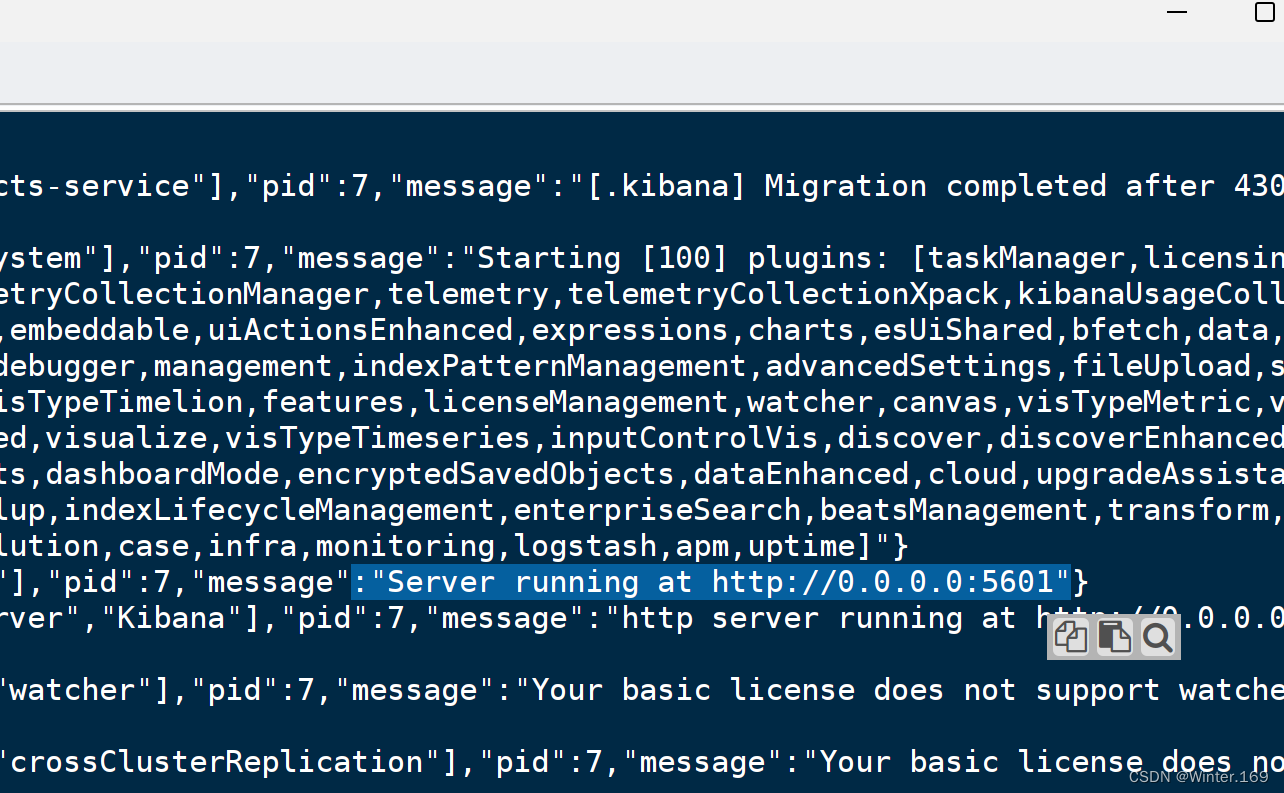The image size is (1284, 793).
Task: Click "visTypeTimeseries" plugin name
Action: coord(378,438)
